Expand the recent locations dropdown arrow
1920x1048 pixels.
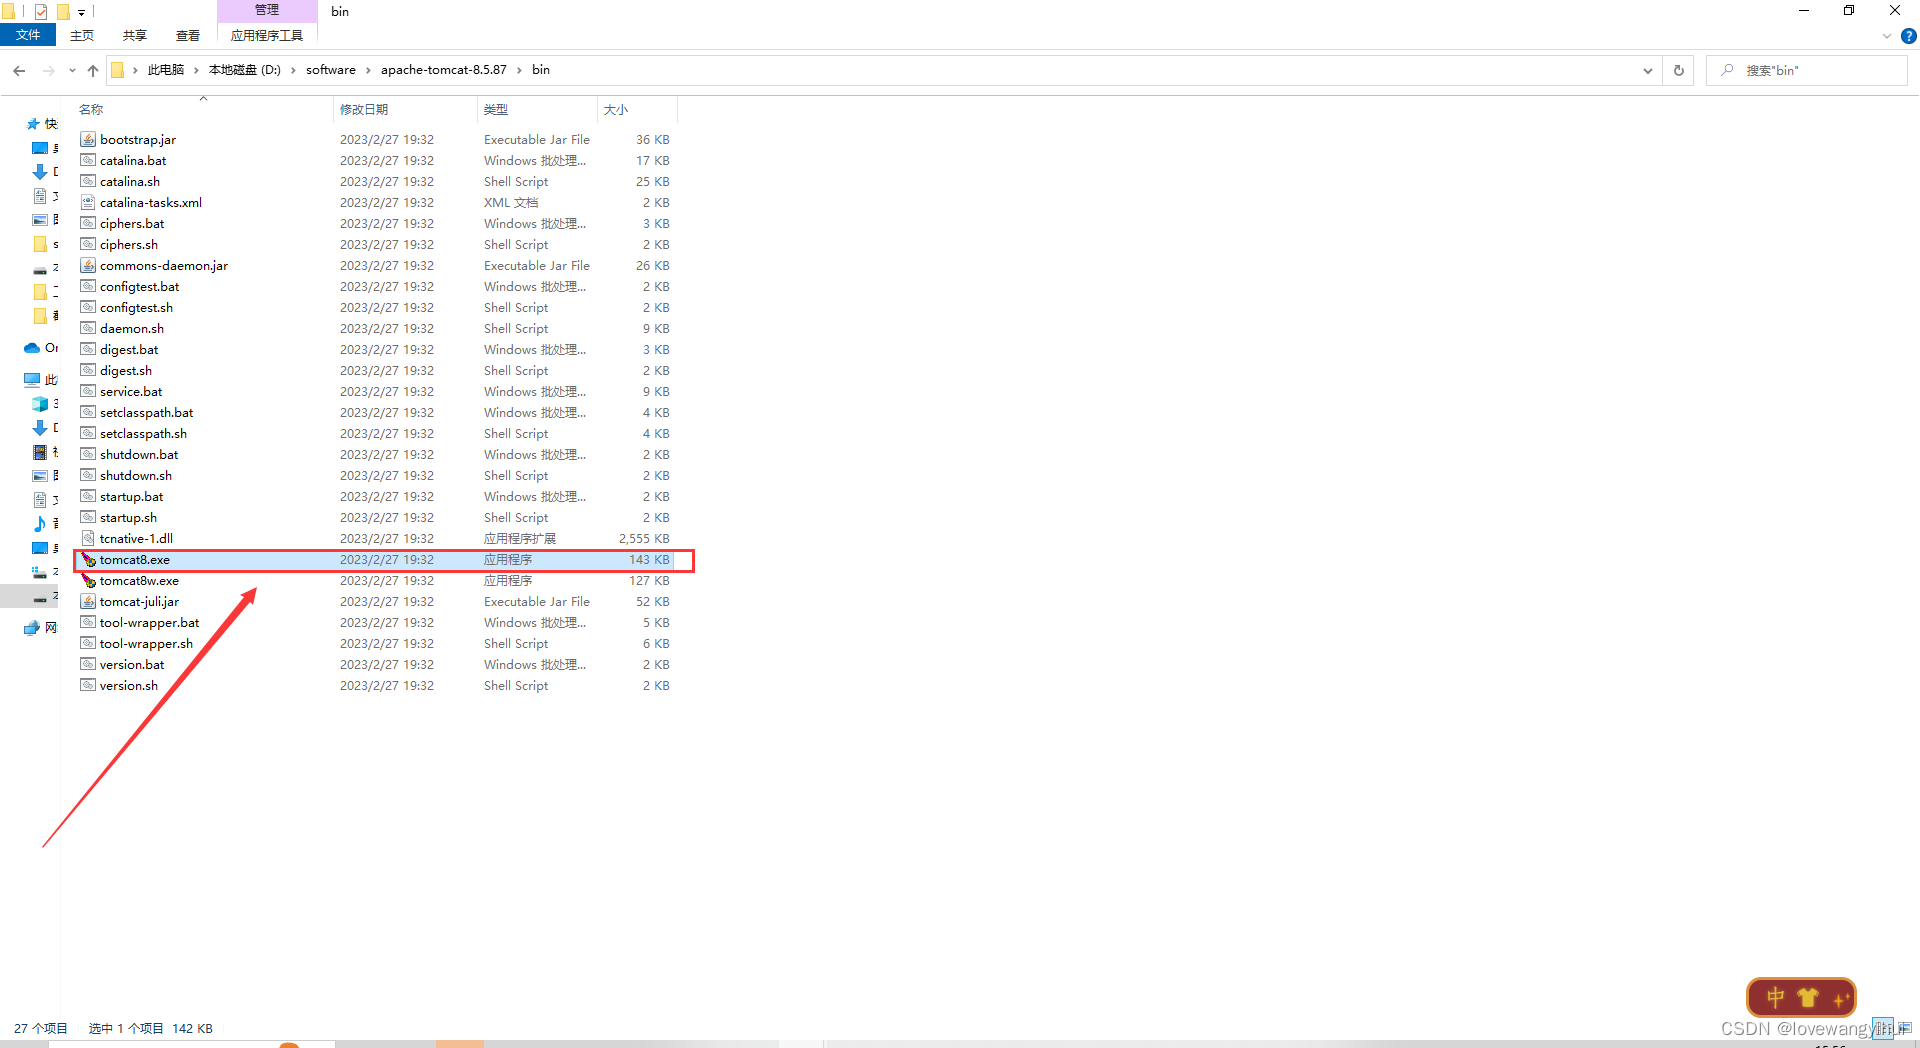pos(72,70)
